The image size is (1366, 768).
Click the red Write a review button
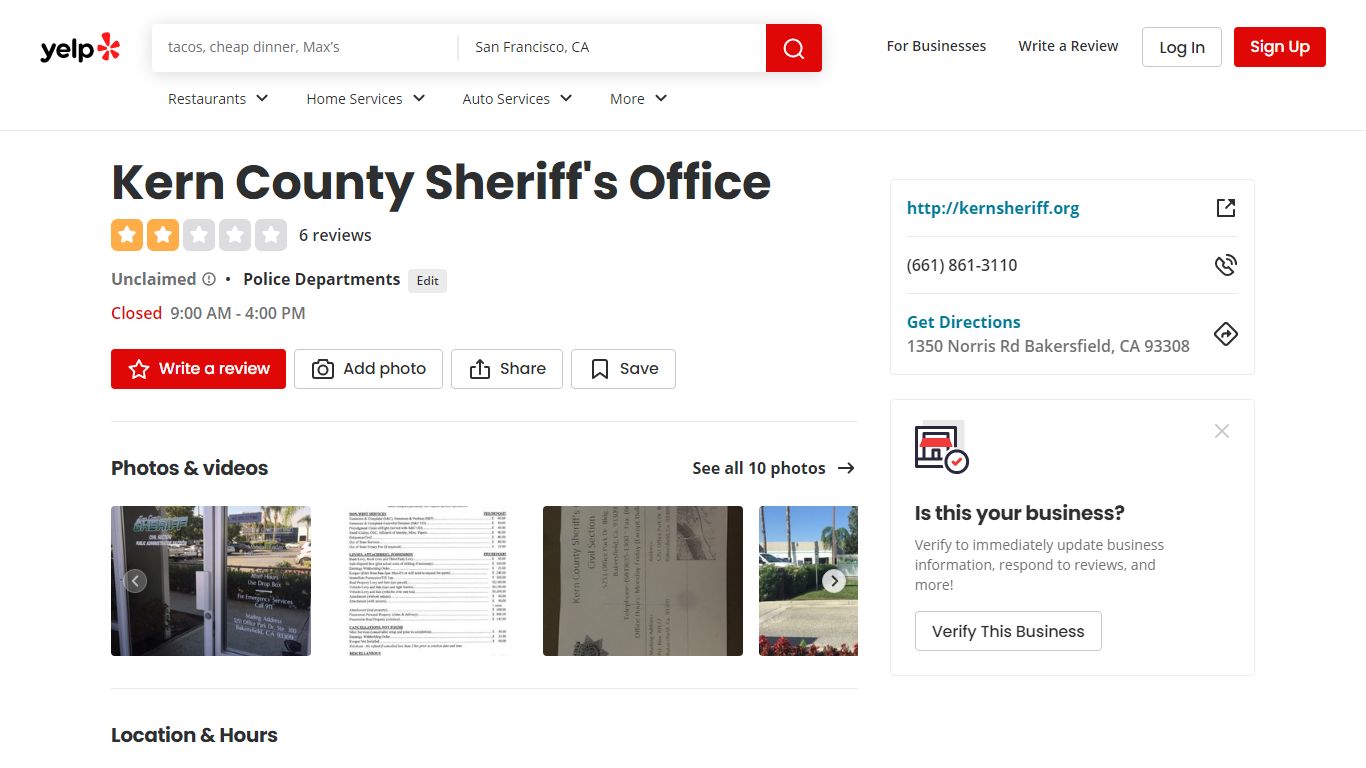tap(198, 369)
